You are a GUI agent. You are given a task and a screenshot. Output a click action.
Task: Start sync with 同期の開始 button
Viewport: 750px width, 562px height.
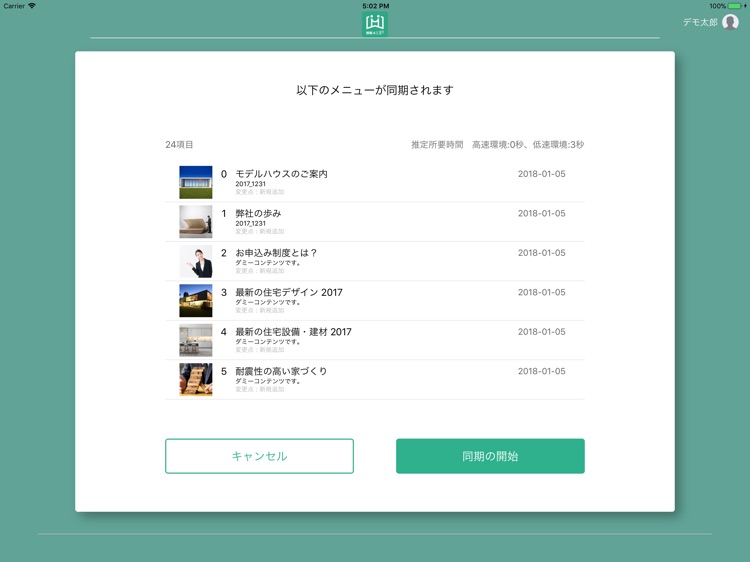point(490,456)
